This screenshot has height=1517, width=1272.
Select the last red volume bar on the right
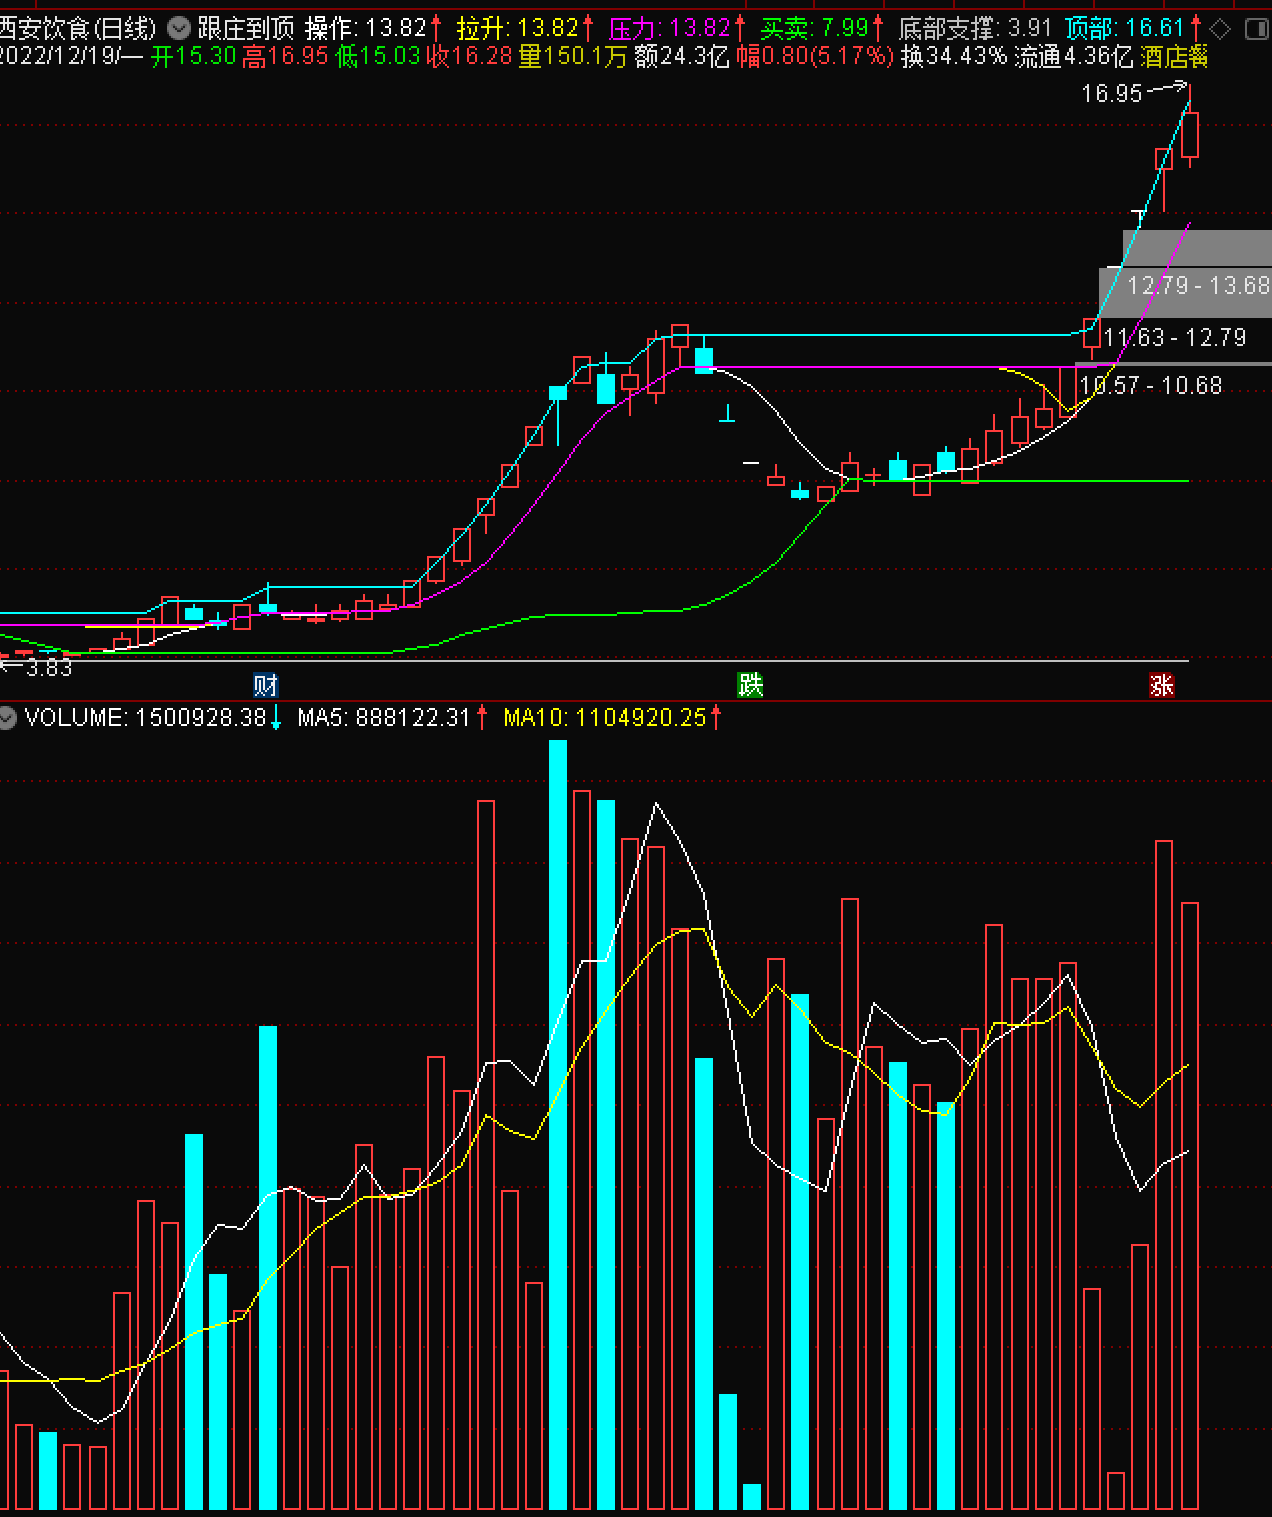[1190, 1205]
